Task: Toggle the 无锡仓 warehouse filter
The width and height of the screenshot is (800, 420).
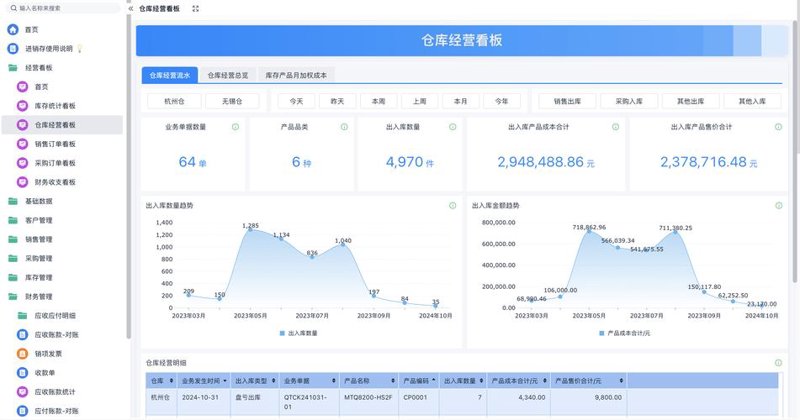Action: click(232, 101)
